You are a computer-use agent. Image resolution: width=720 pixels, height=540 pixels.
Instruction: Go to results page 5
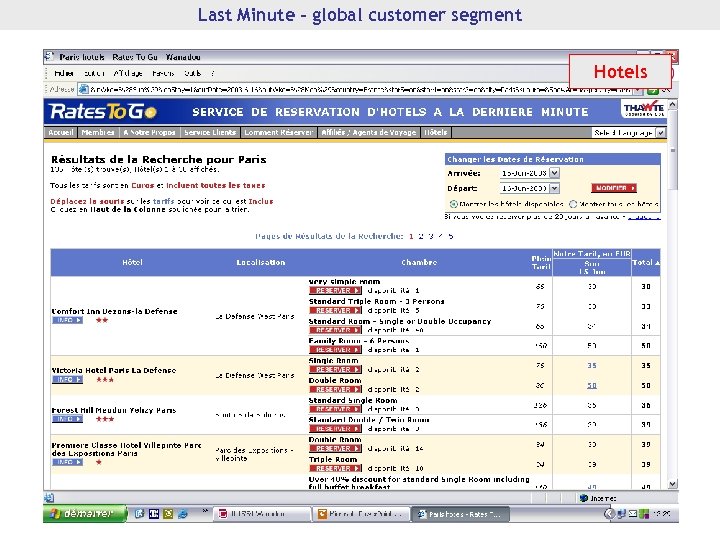click(450, 236)
